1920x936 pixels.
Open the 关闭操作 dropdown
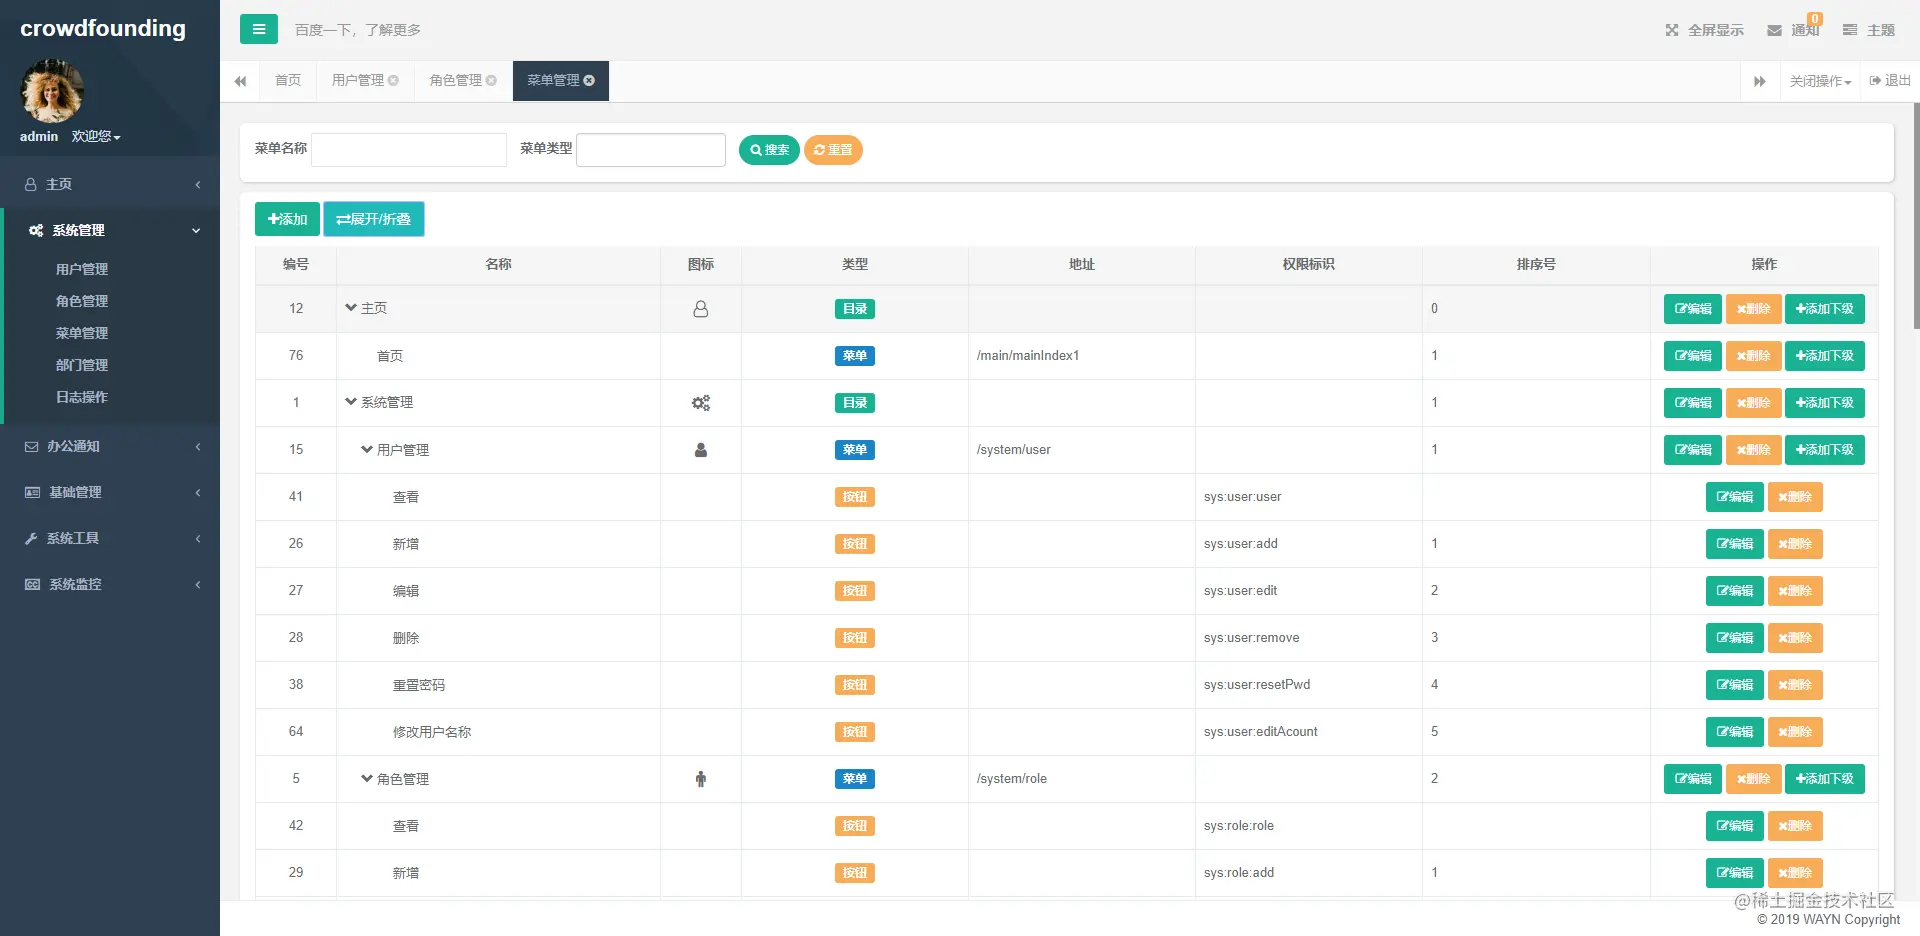click(x=1820, y=81)
